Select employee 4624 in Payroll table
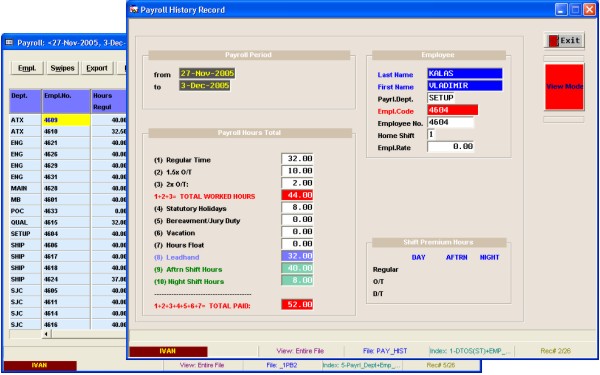 click(66, 279)
